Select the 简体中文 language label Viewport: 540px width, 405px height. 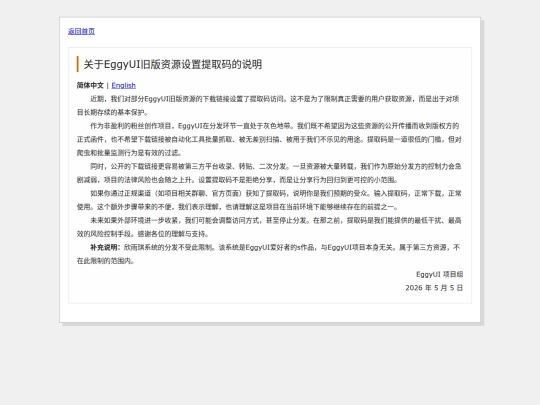(90, 85)
